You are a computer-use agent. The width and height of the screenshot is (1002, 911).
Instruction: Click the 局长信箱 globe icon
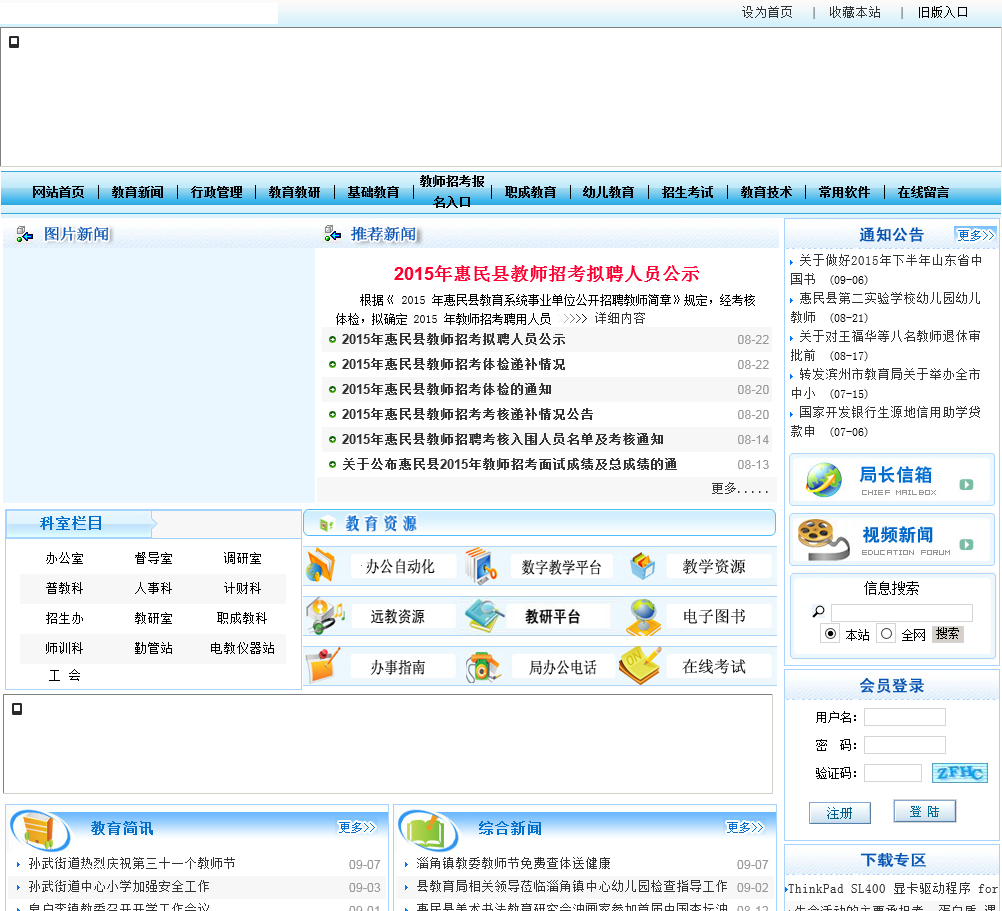(823, 480)
